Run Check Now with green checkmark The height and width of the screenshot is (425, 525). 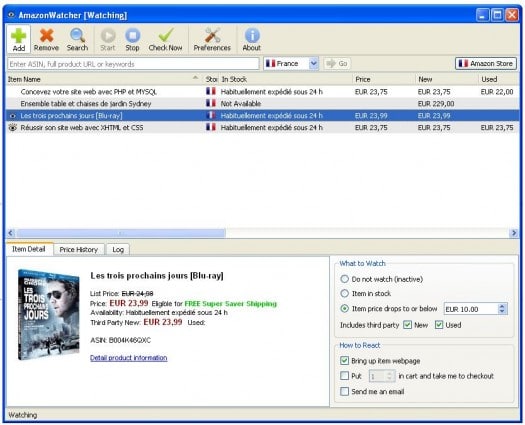(x=165, y=39)
